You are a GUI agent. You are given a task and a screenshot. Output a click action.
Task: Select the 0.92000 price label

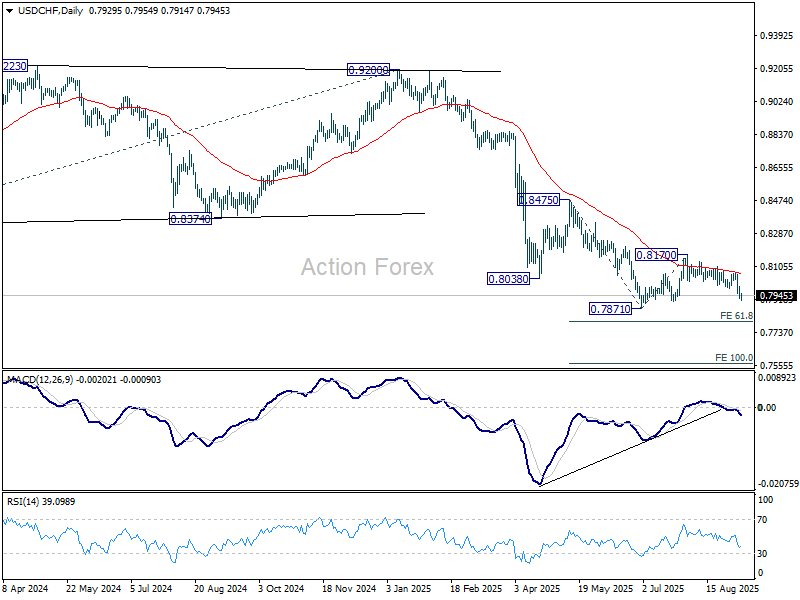[368, 70]
